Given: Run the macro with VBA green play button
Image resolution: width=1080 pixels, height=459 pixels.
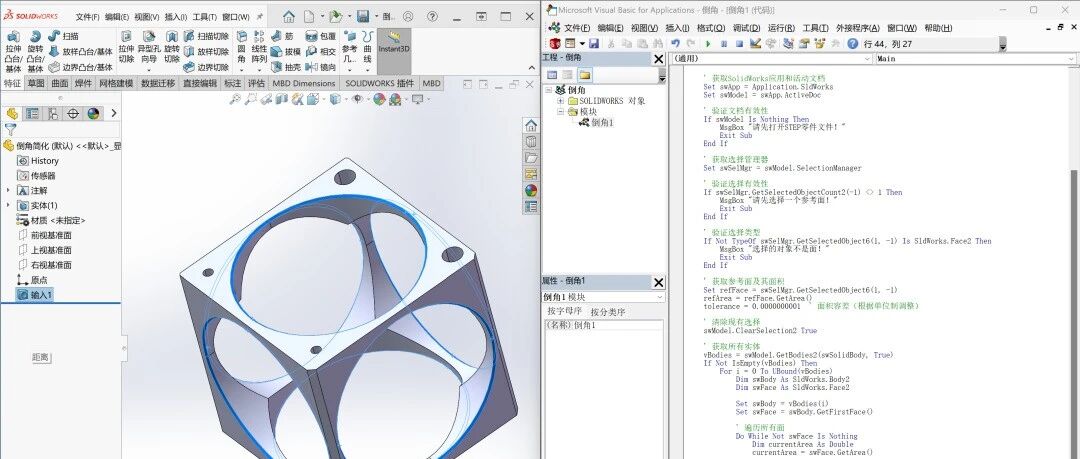Looking at the screenshot, I should 707,43.
